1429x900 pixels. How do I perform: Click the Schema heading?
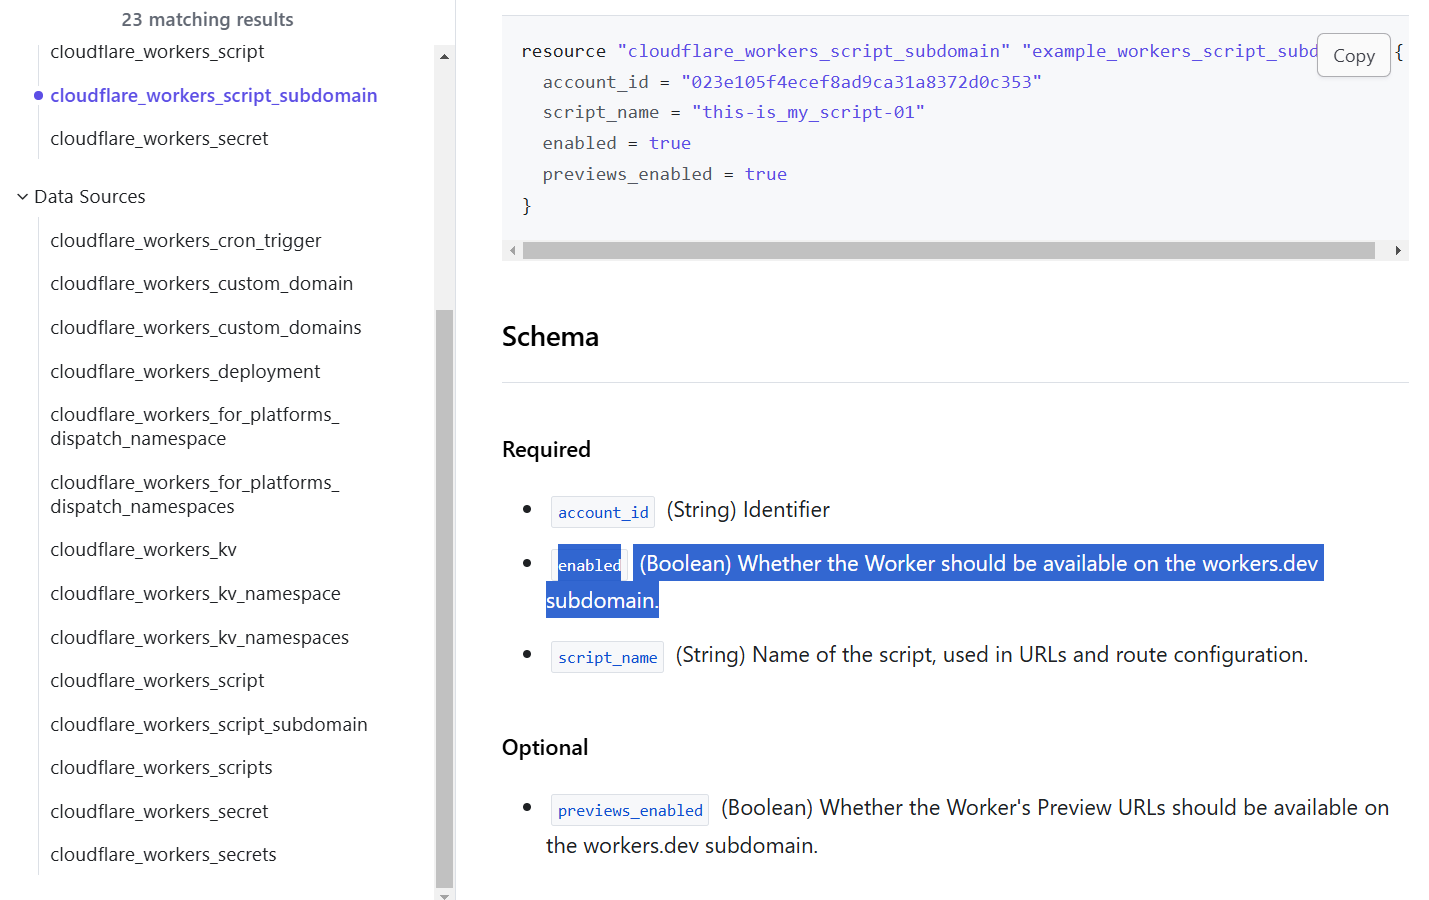click(550, 337)
